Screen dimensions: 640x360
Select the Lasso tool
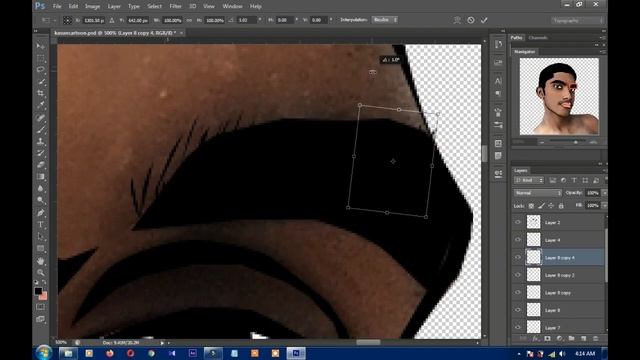coord(40,70)
